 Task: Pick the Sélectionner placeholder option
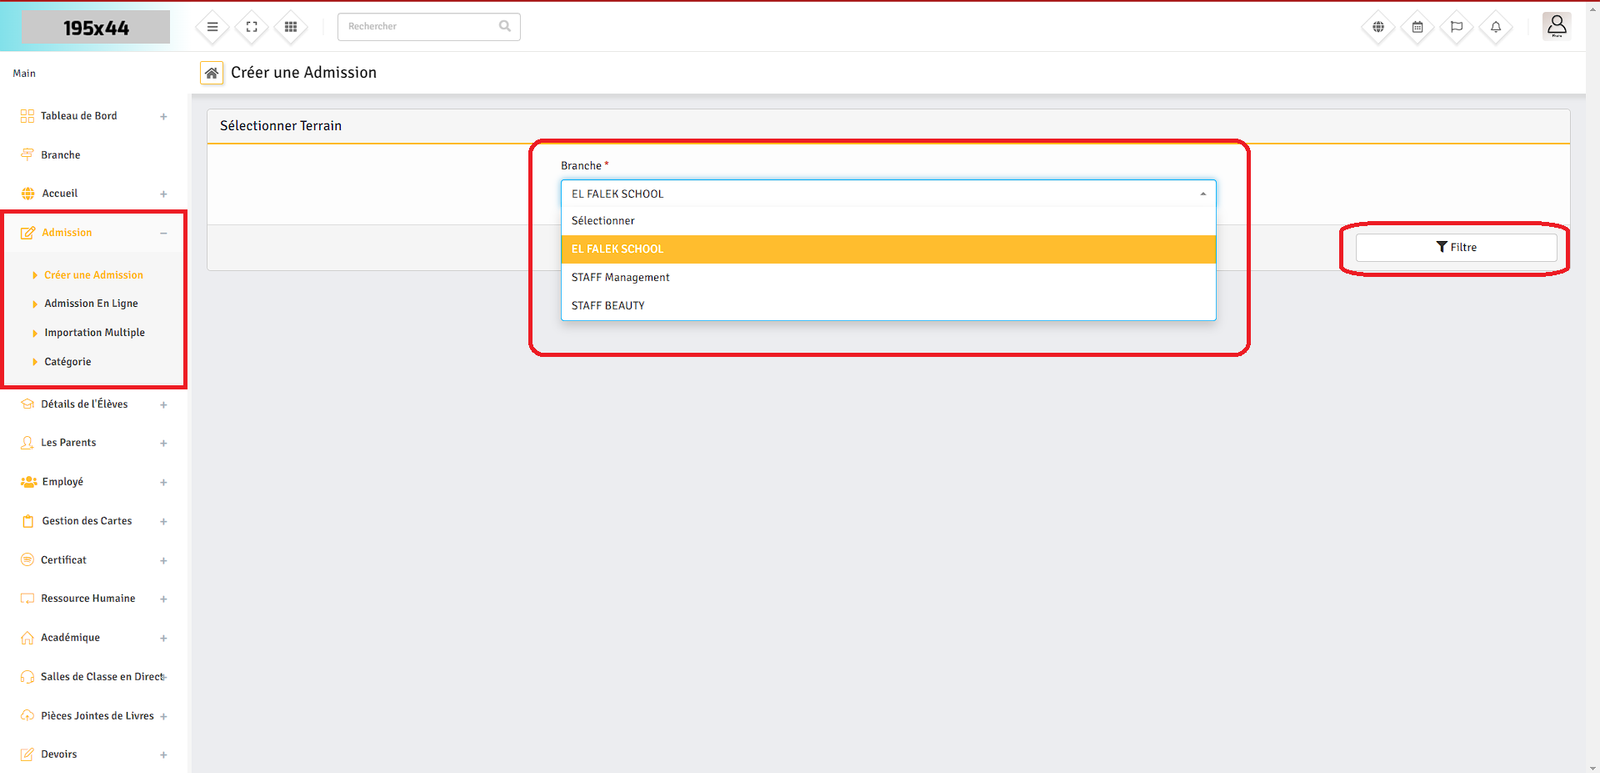click(603, 221)
